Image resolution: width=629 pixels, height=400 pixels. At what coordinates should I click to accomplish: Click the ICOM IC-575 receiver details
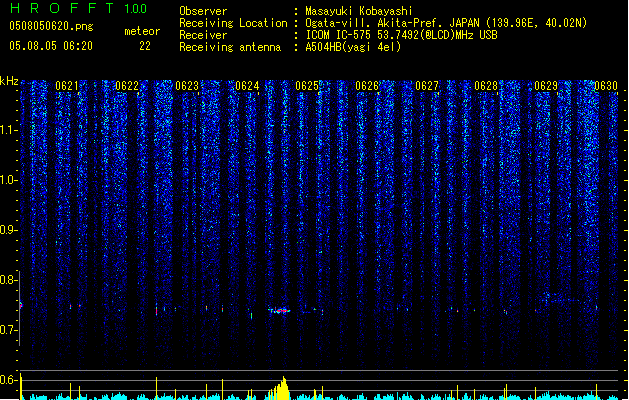402,35
